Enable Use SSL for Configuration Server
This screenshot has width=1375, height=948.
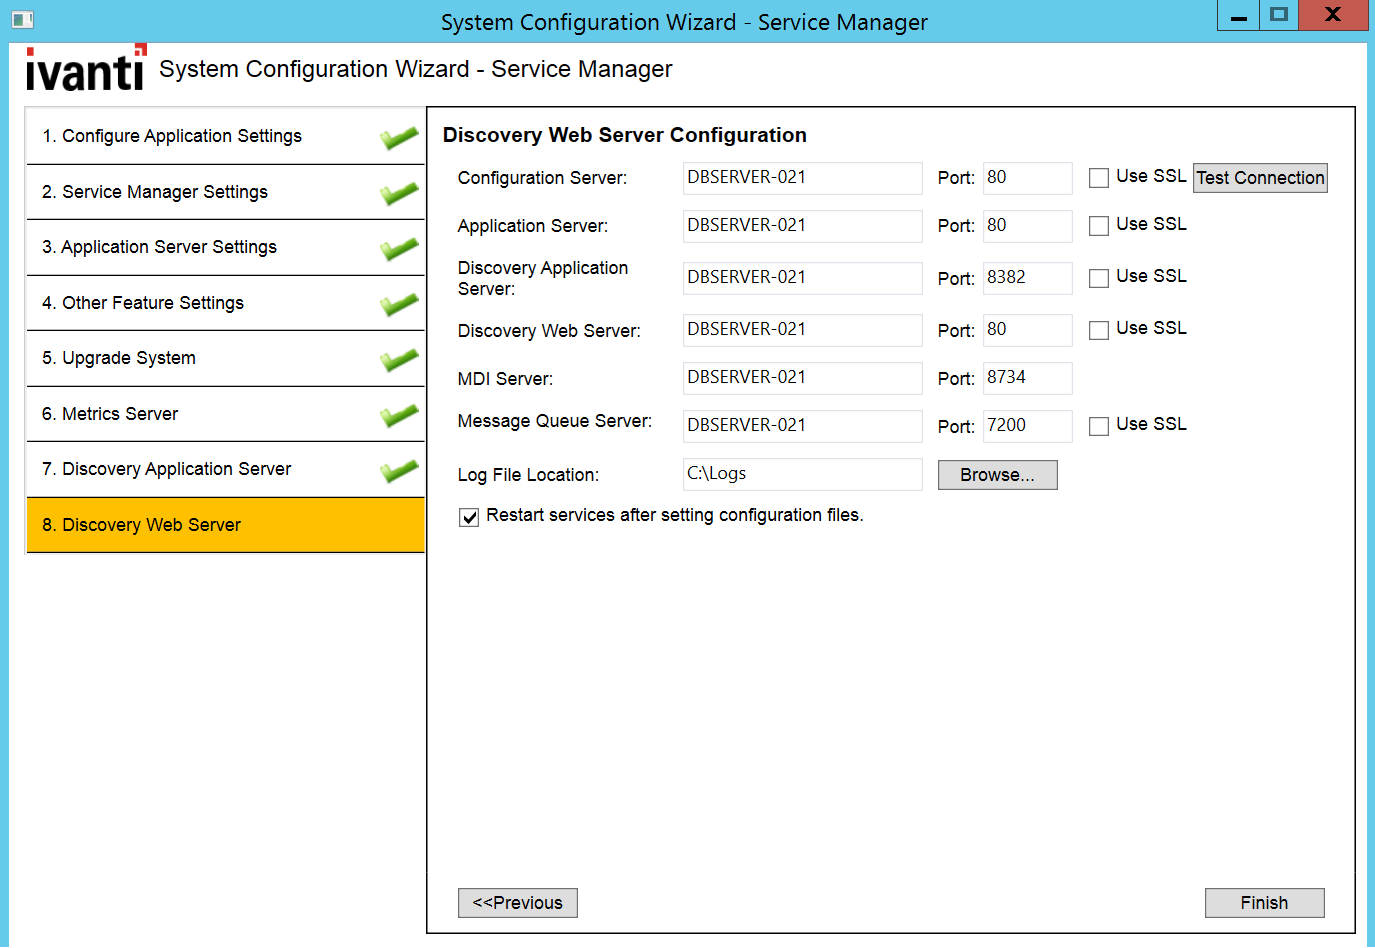(x=1099, y=178)
